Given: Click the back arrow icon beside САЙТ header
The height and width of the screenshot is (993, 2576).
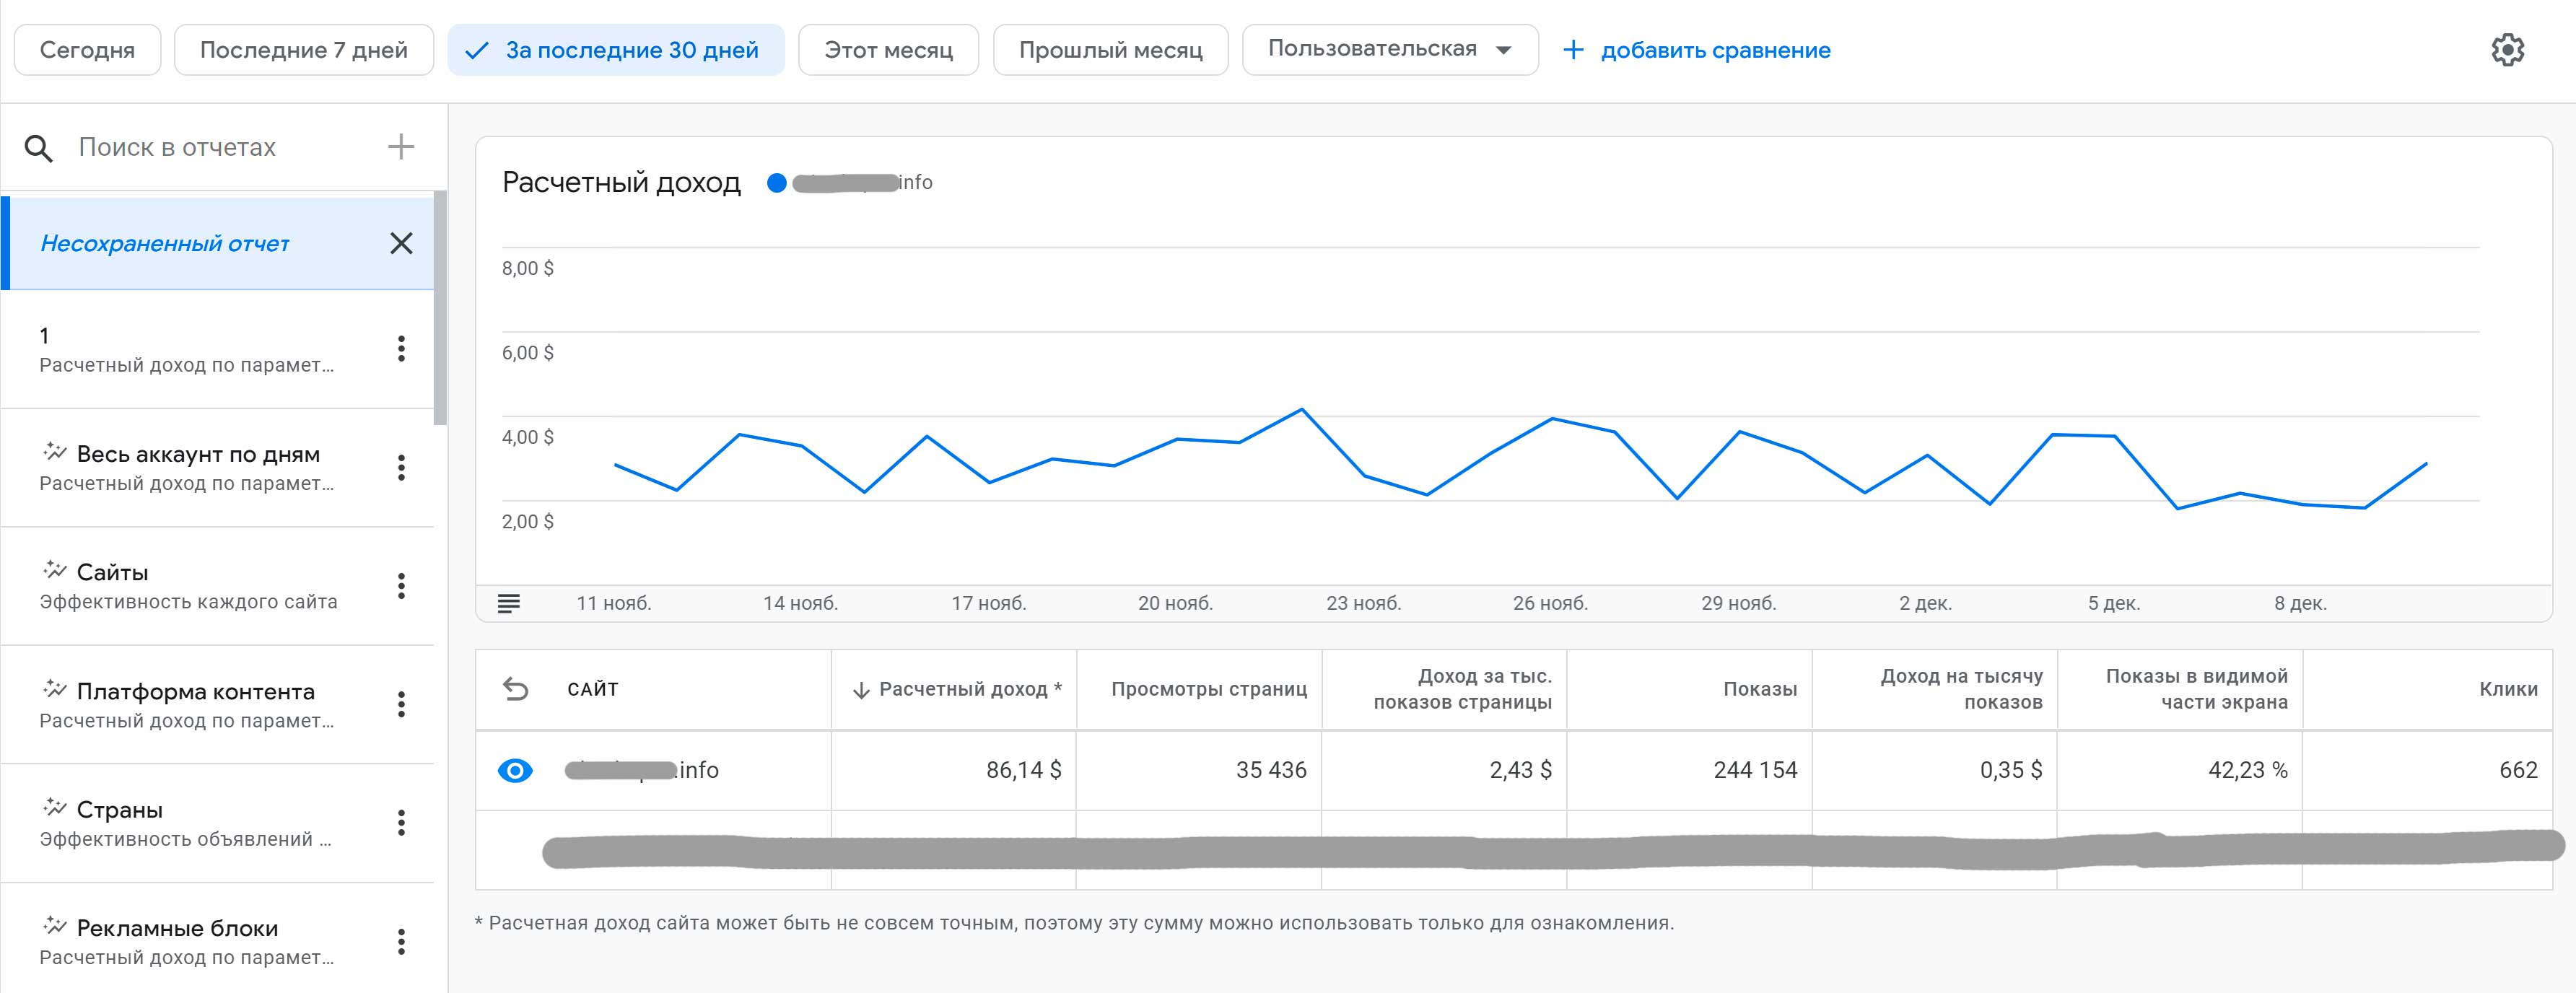Looking at the screenshot, I should [x=515, y=689].
